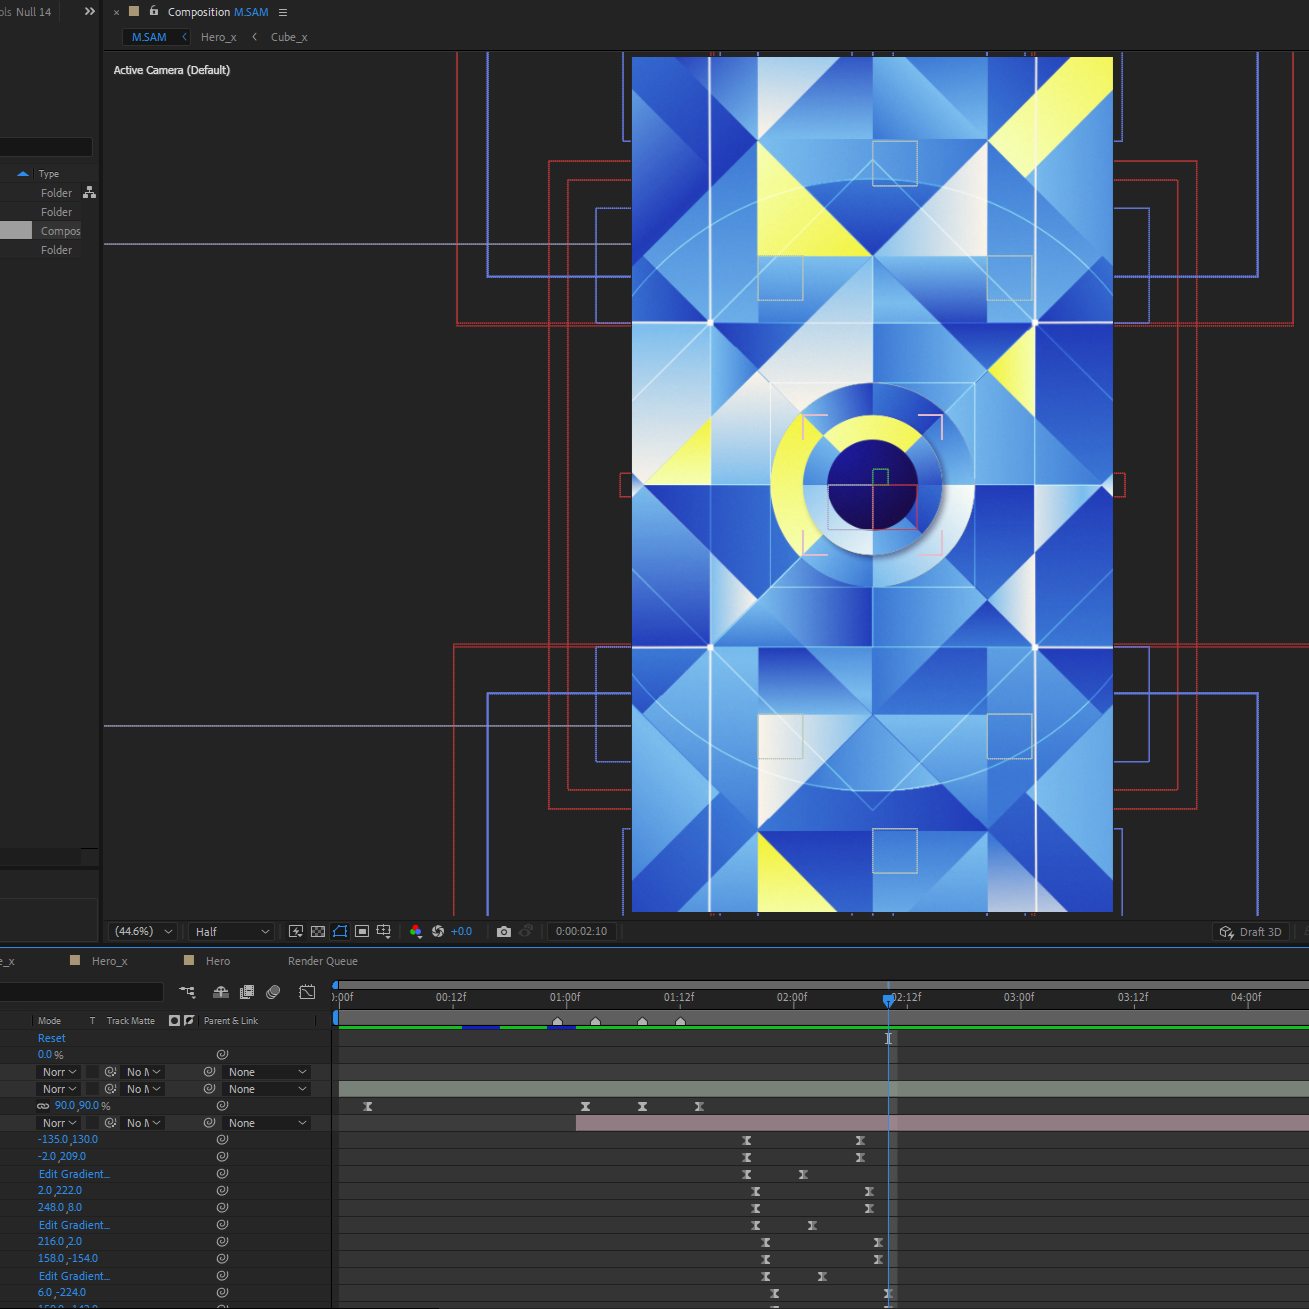Switch to the Hero_x timeline tab
The width and height of the screenshot is (1309, 1309).
(109, 961)
